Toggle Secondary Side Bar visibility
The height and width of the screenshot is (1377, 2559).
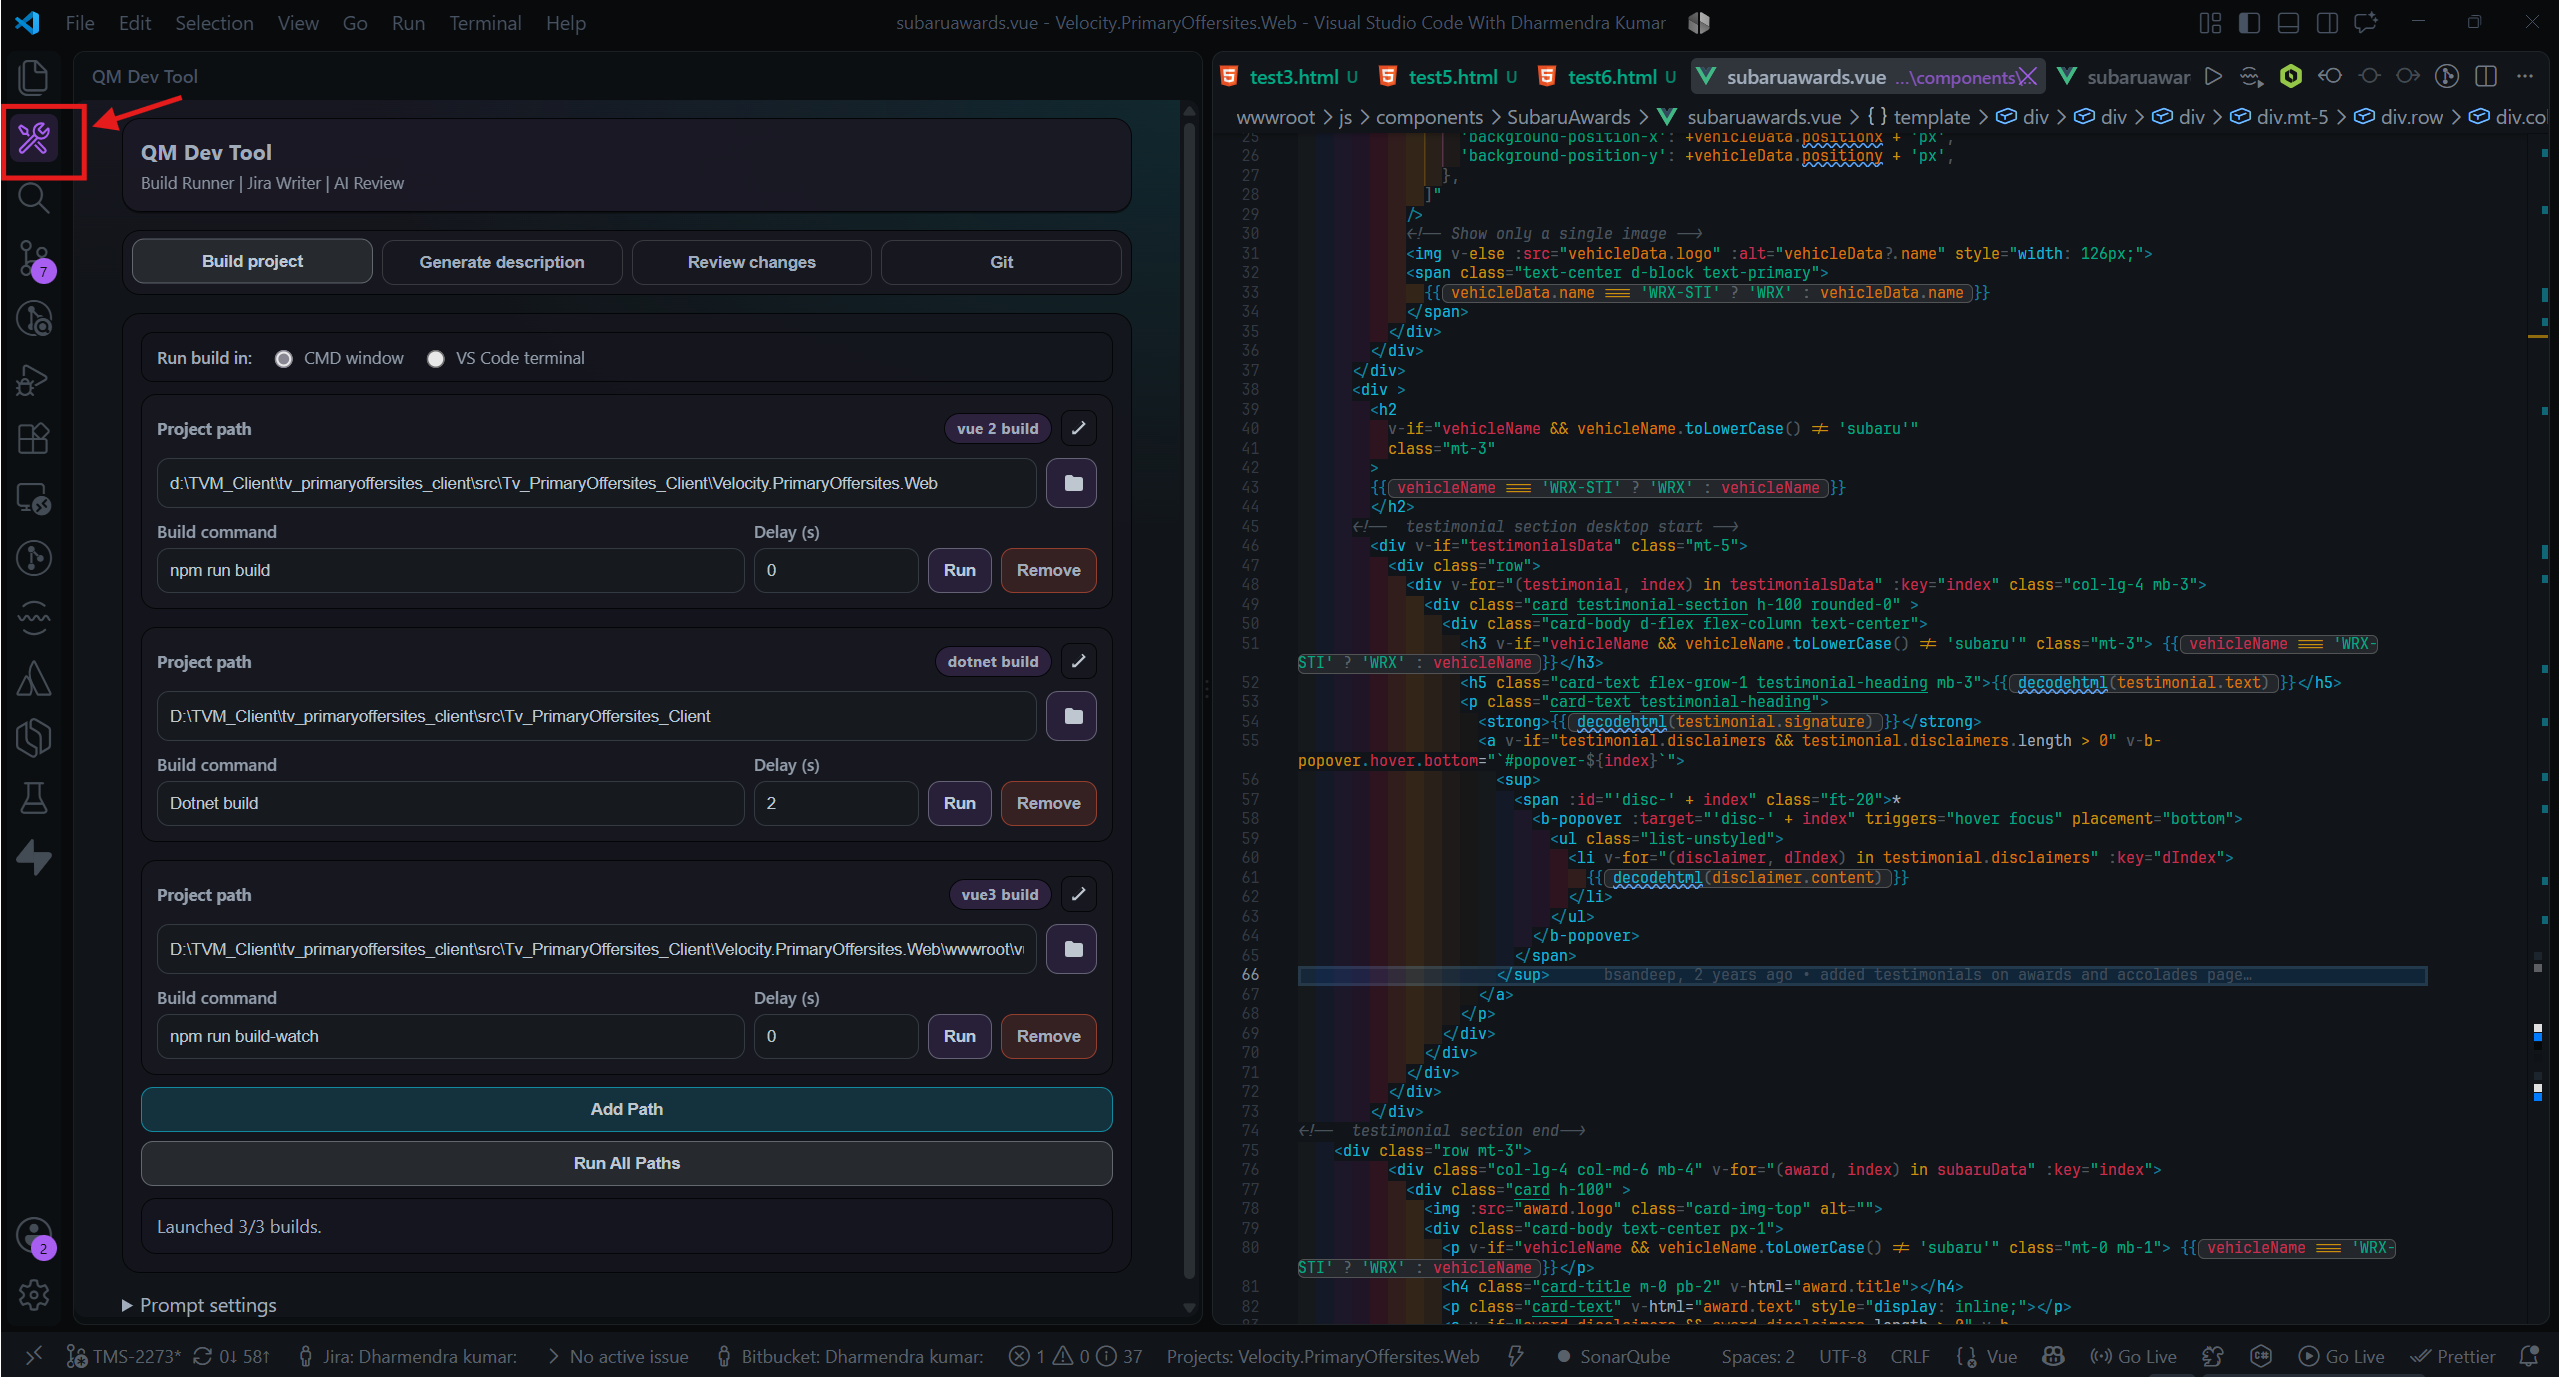tap(2327, 23)
